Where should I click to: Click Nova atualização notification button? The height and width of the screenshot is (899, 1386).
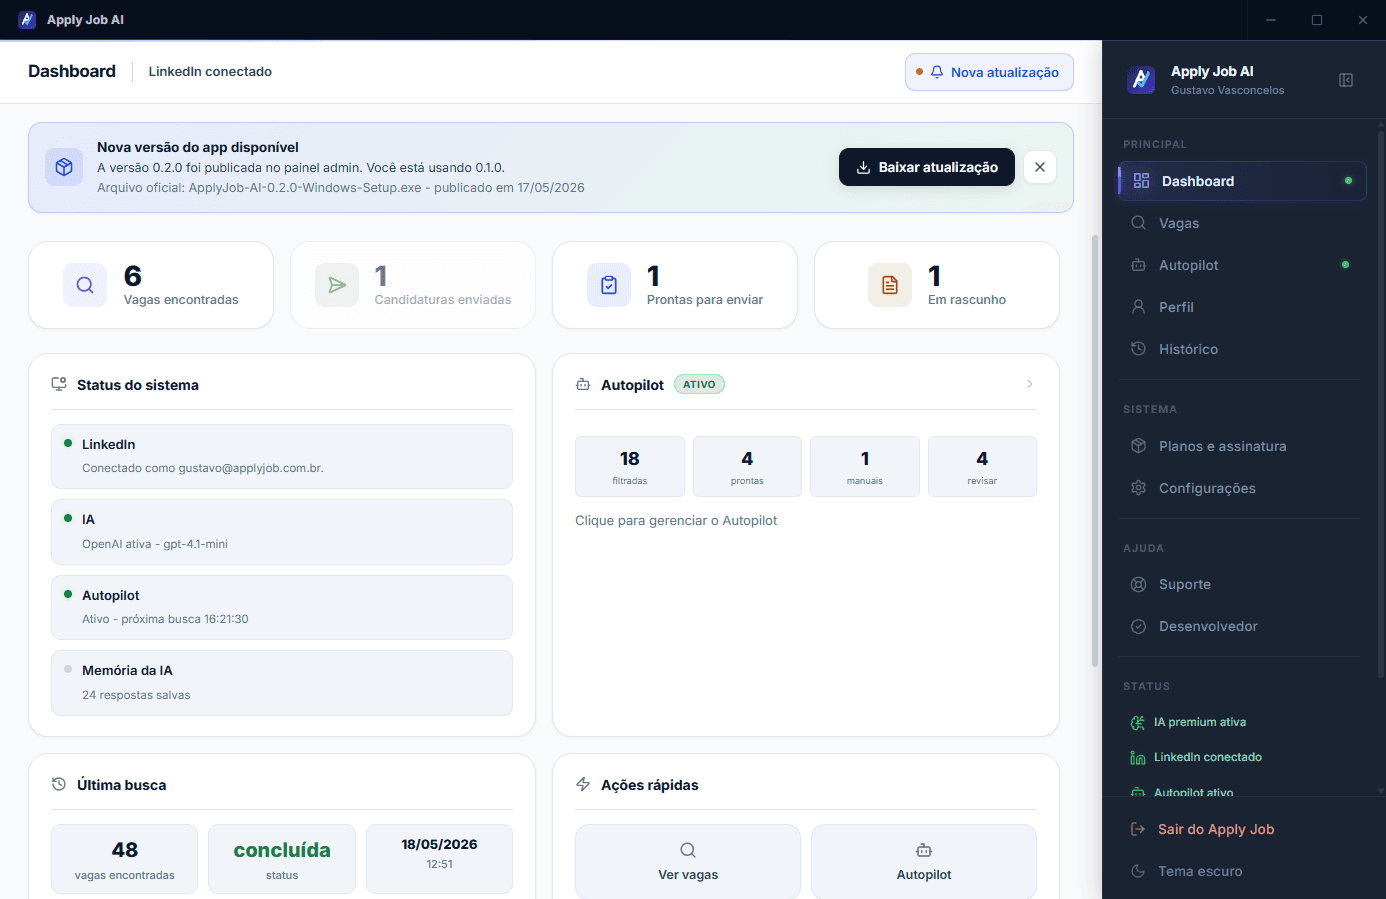click(989, 72)
